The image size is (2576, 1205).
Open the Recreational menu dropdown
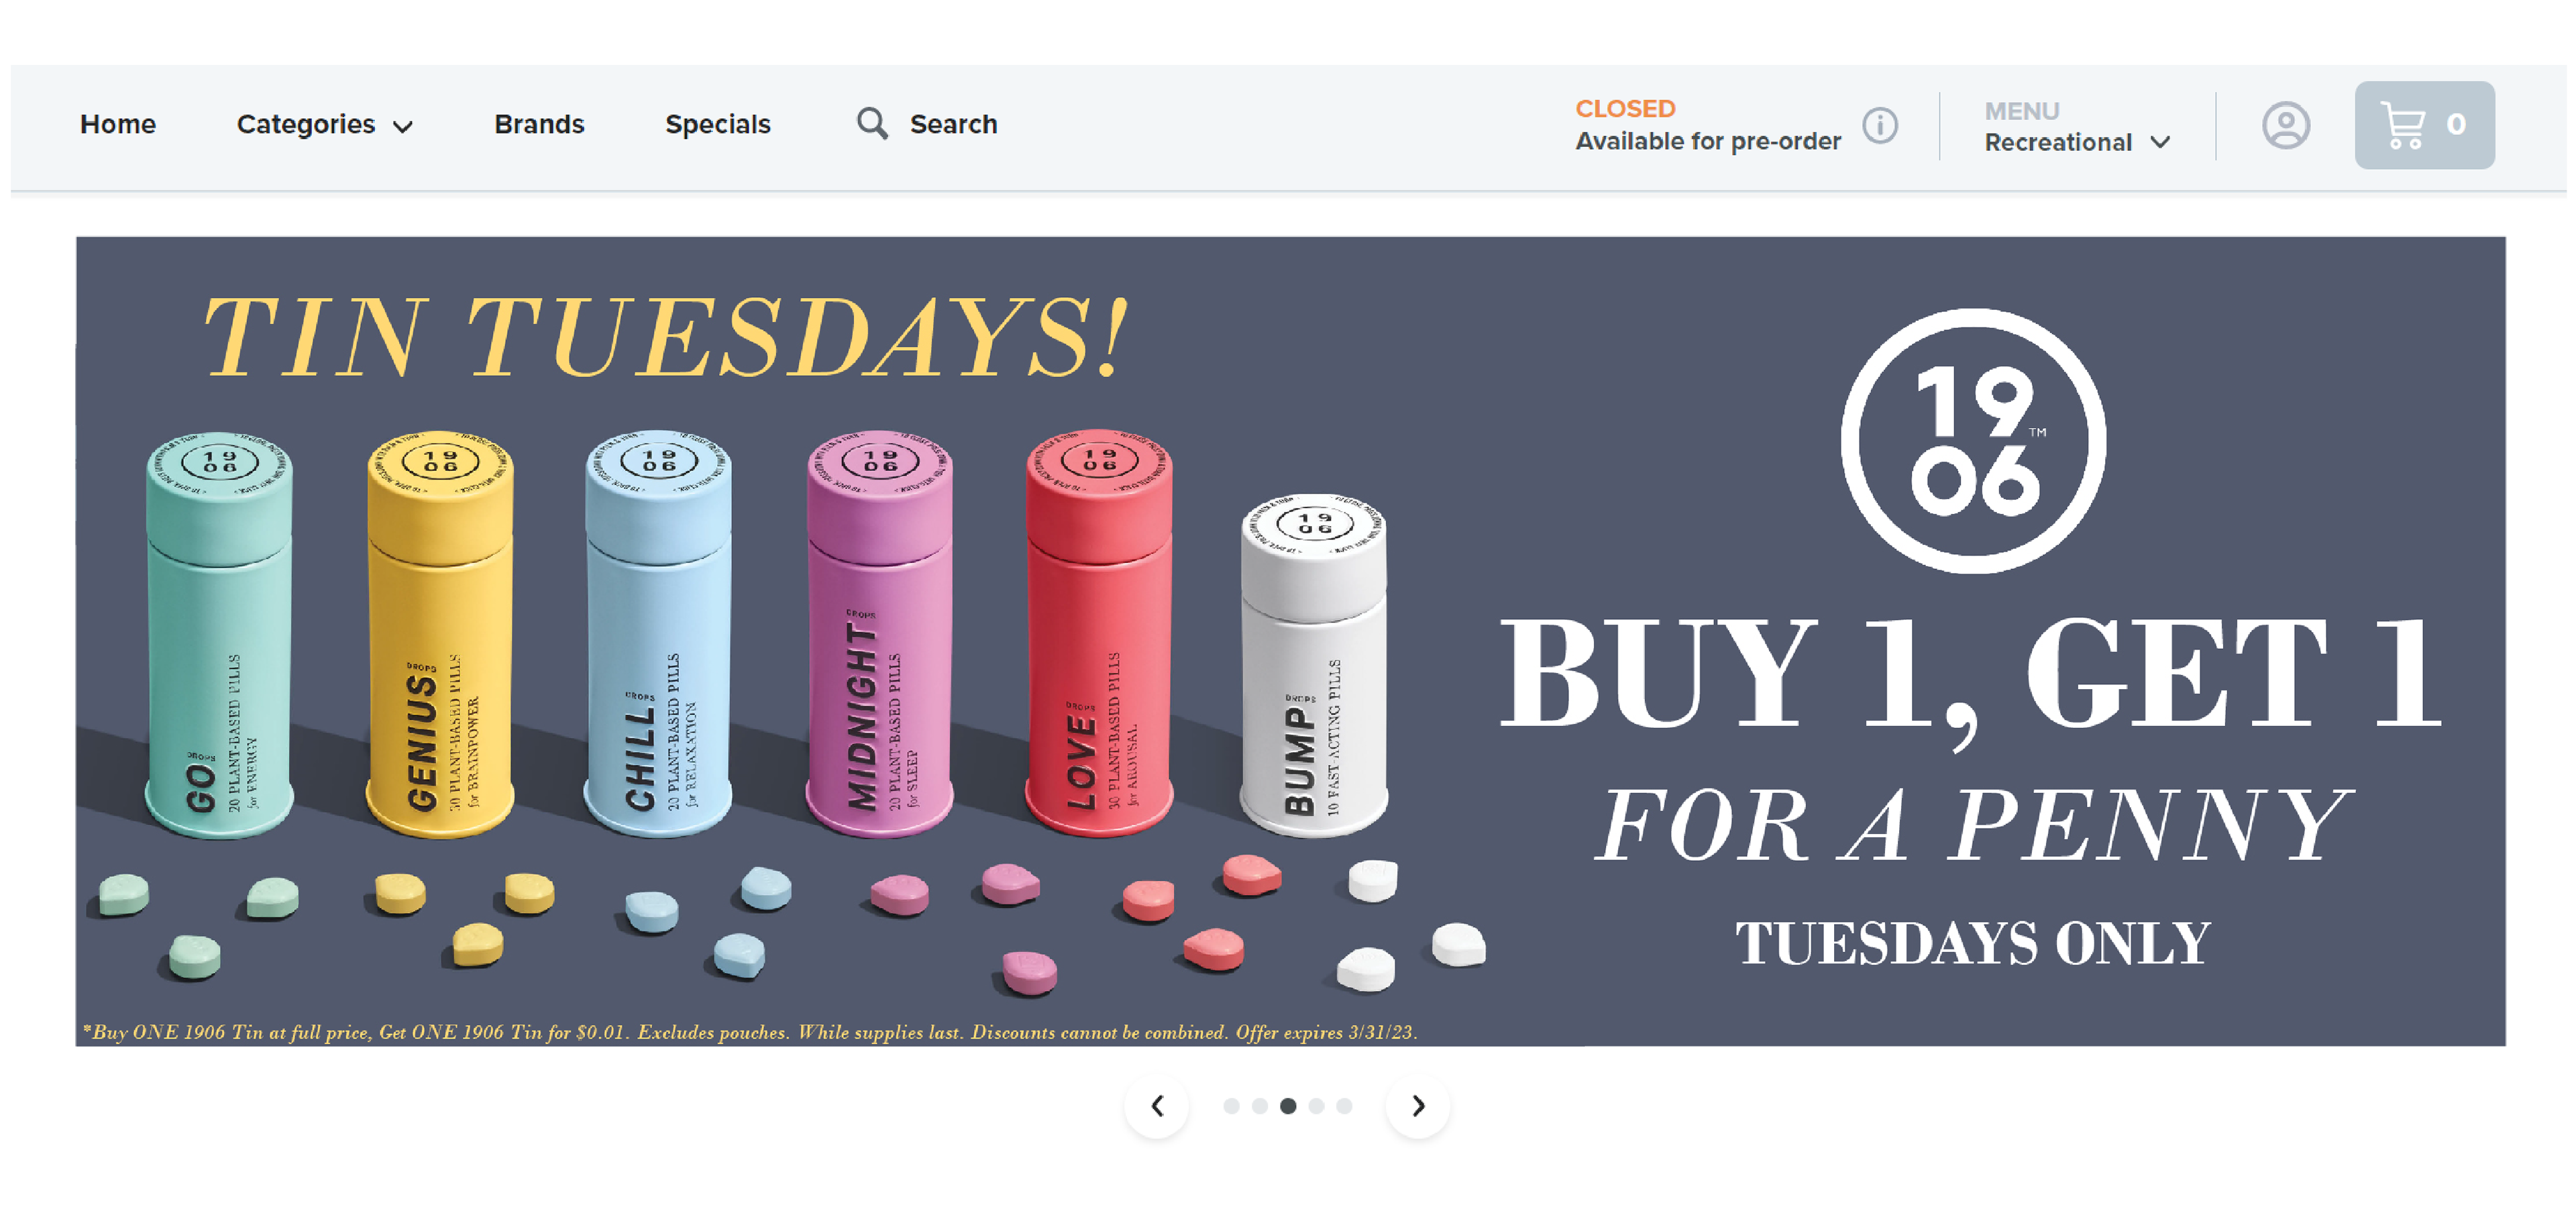[2077, 126]
